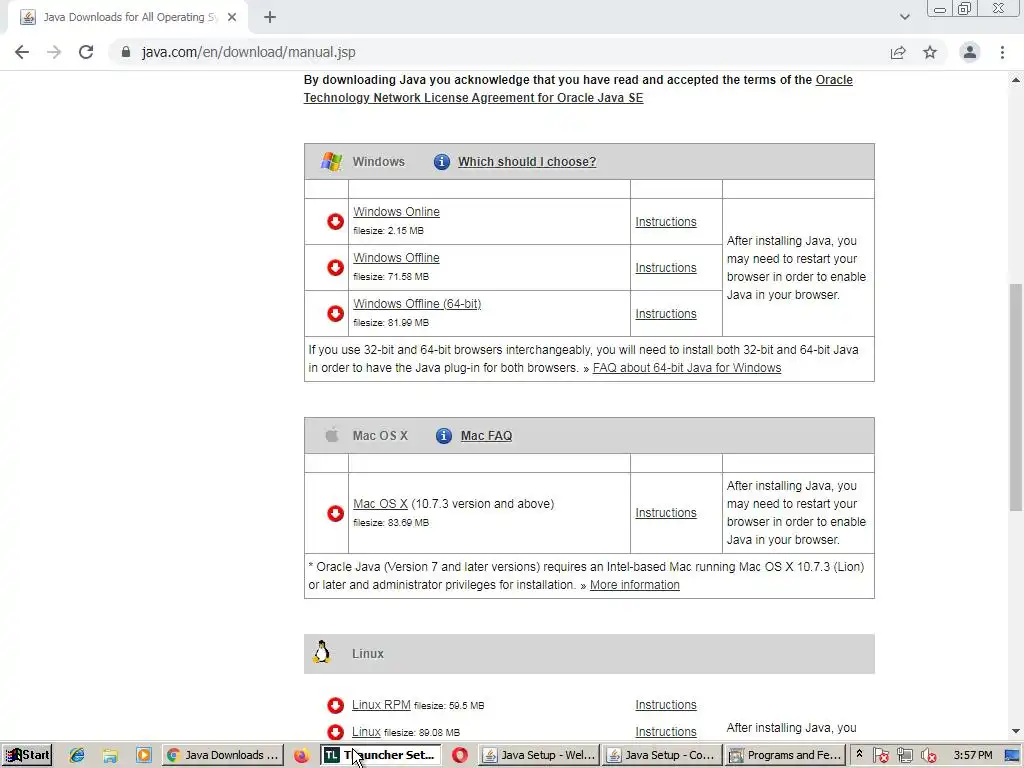Share this page via the share icon
The width and height of the screenshot is (1024, 768).
pyautogui.click(x=898, y=52)
